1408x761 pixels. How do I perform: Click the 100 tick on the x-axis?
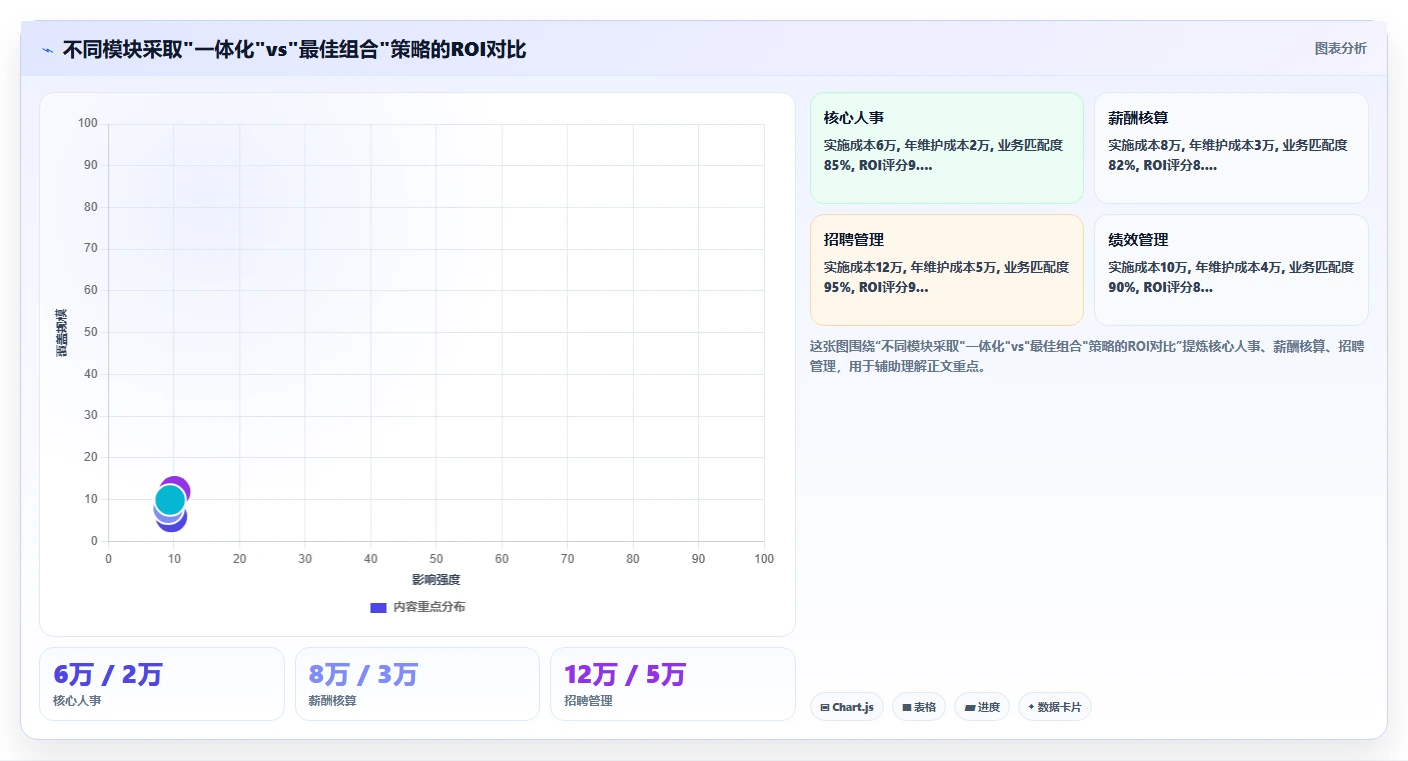[x=764, y=559]
